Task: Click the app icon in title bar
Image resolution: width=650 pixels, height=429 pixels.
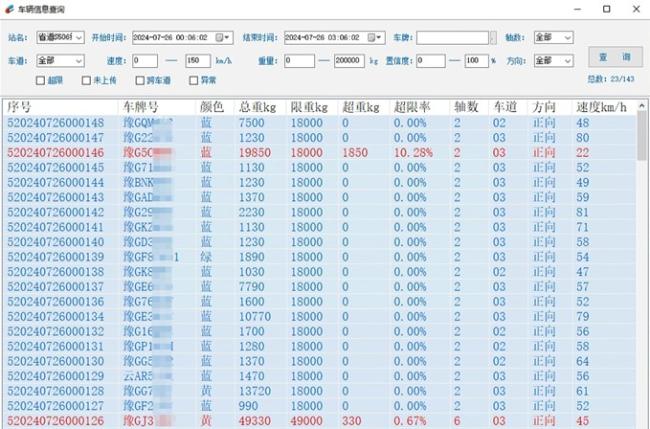Action: point(8,7)
